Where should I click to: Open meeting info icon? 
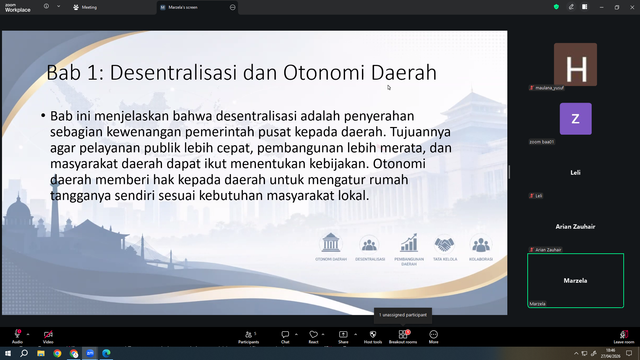coord(47,7)
